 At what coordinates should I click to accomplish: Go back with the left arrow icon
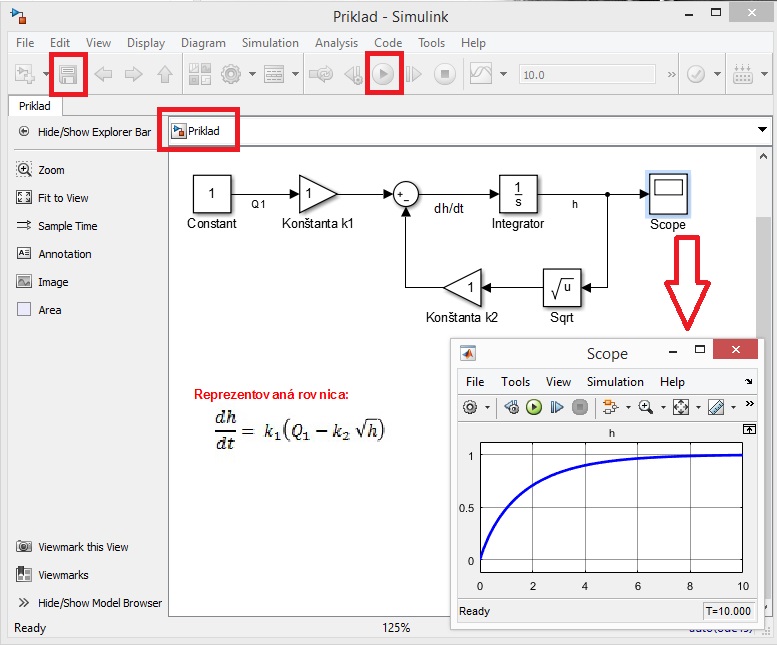coord(103,74)
